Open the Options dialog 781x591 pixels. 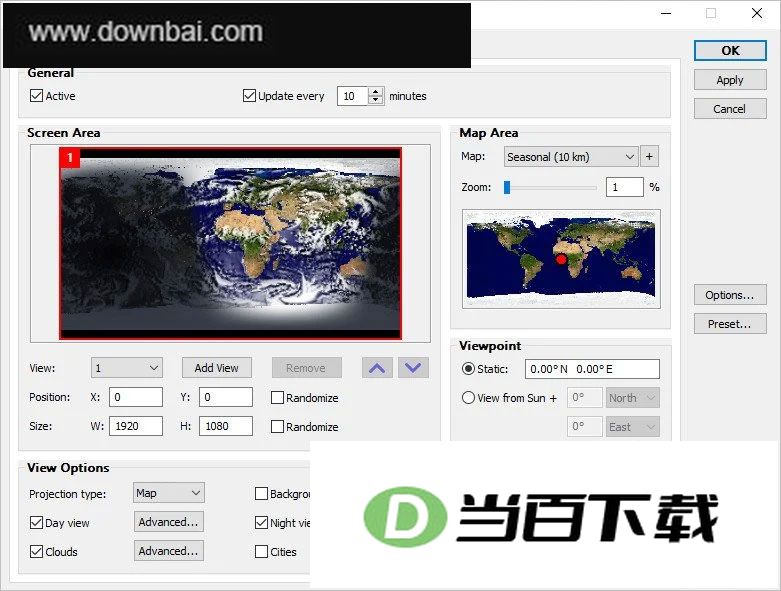pyautogui.click(x=730, y=295)
